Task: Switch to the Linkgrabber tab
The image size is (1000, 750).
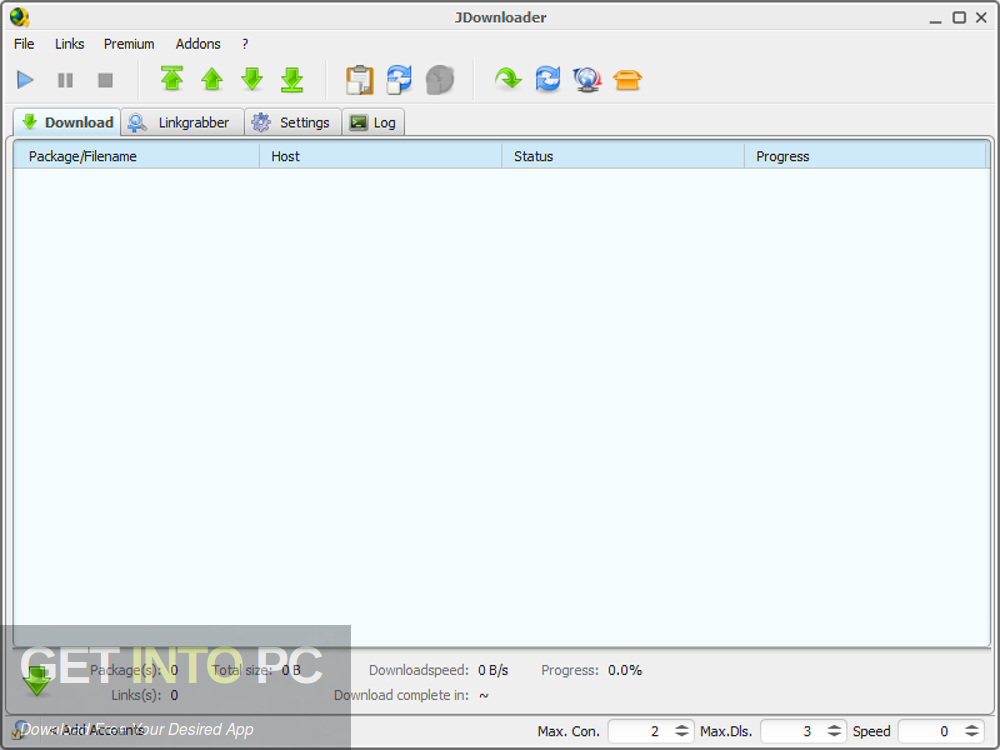Action: [x=182, y=122]
